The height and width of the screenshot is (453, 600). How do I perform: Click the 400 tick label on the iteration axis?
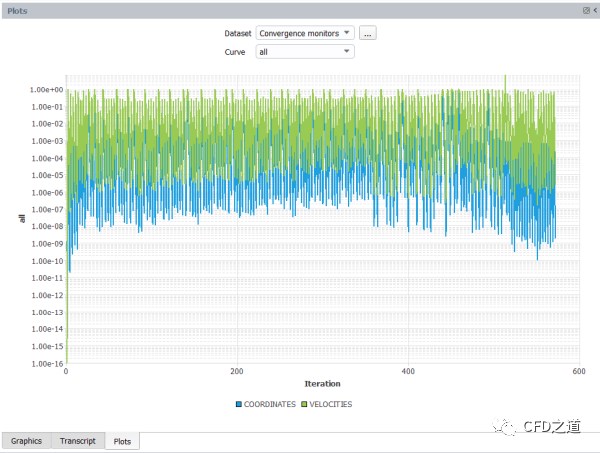tap(408, 371)
